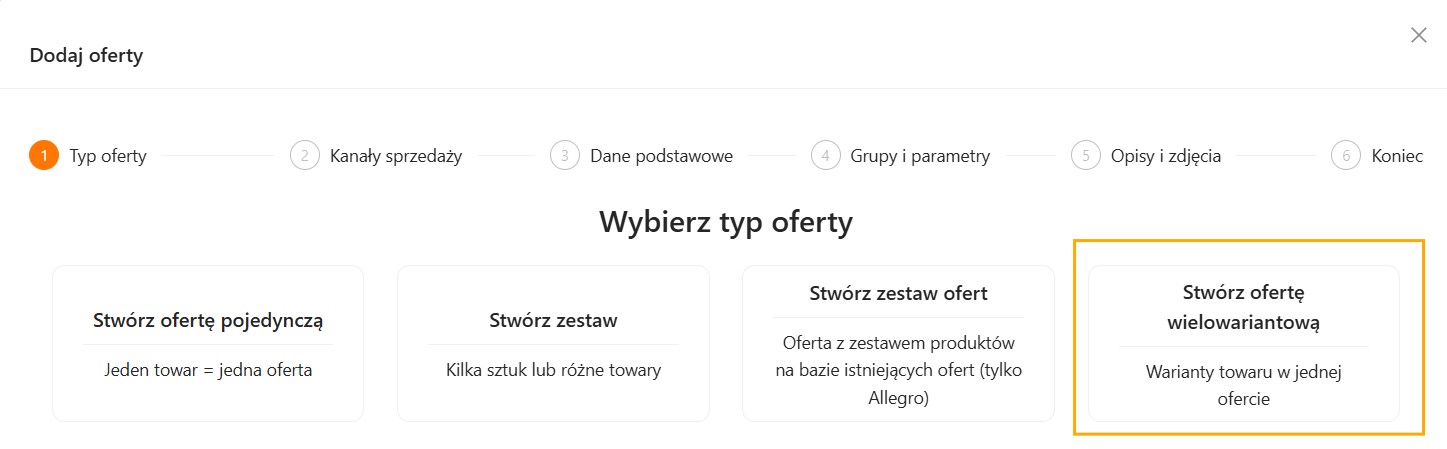Select the Stwórz zestaw ofert card

click(898, 343)
